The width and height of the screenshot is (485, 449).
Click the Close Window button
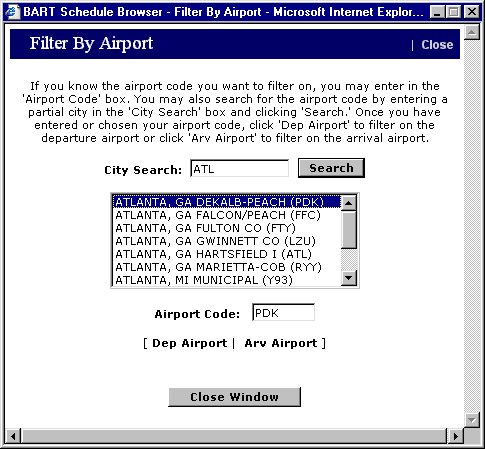point(234,397)
